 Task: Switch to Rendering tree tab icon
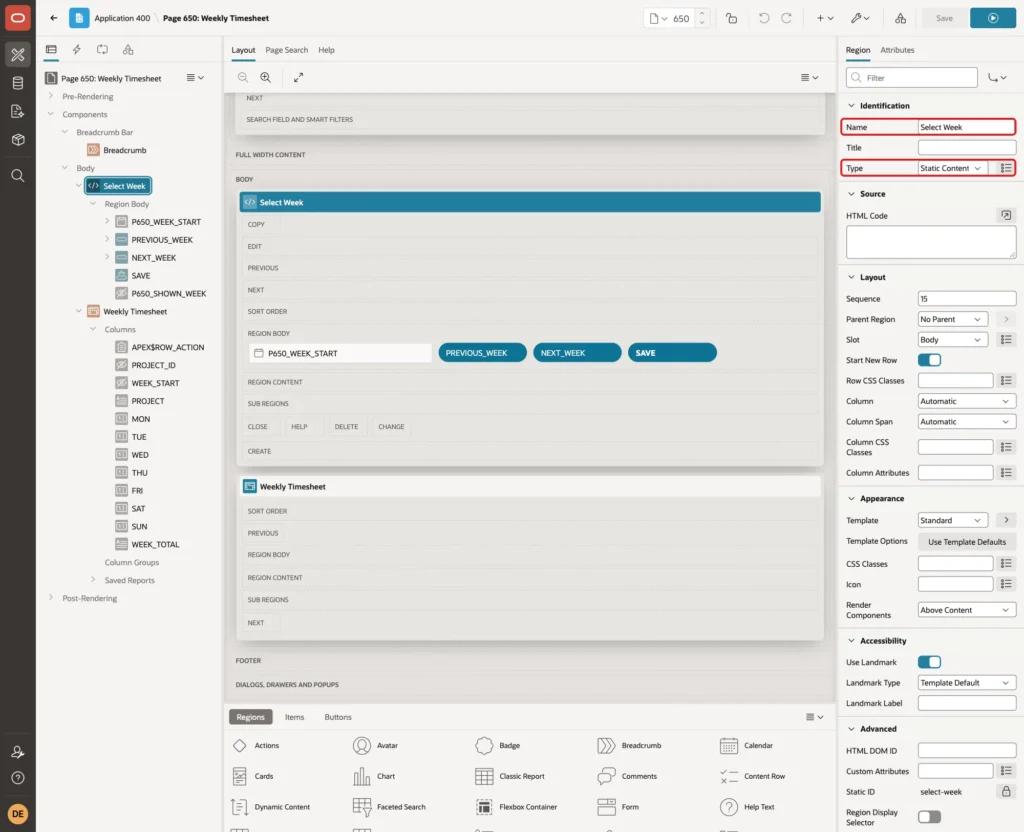click(x=51, y=50)
